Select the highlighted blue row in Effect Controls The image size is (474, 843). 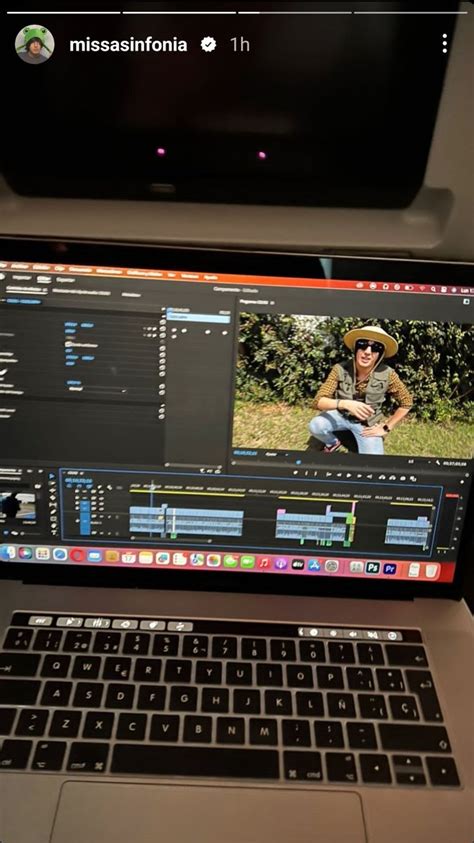pos(198,318)
